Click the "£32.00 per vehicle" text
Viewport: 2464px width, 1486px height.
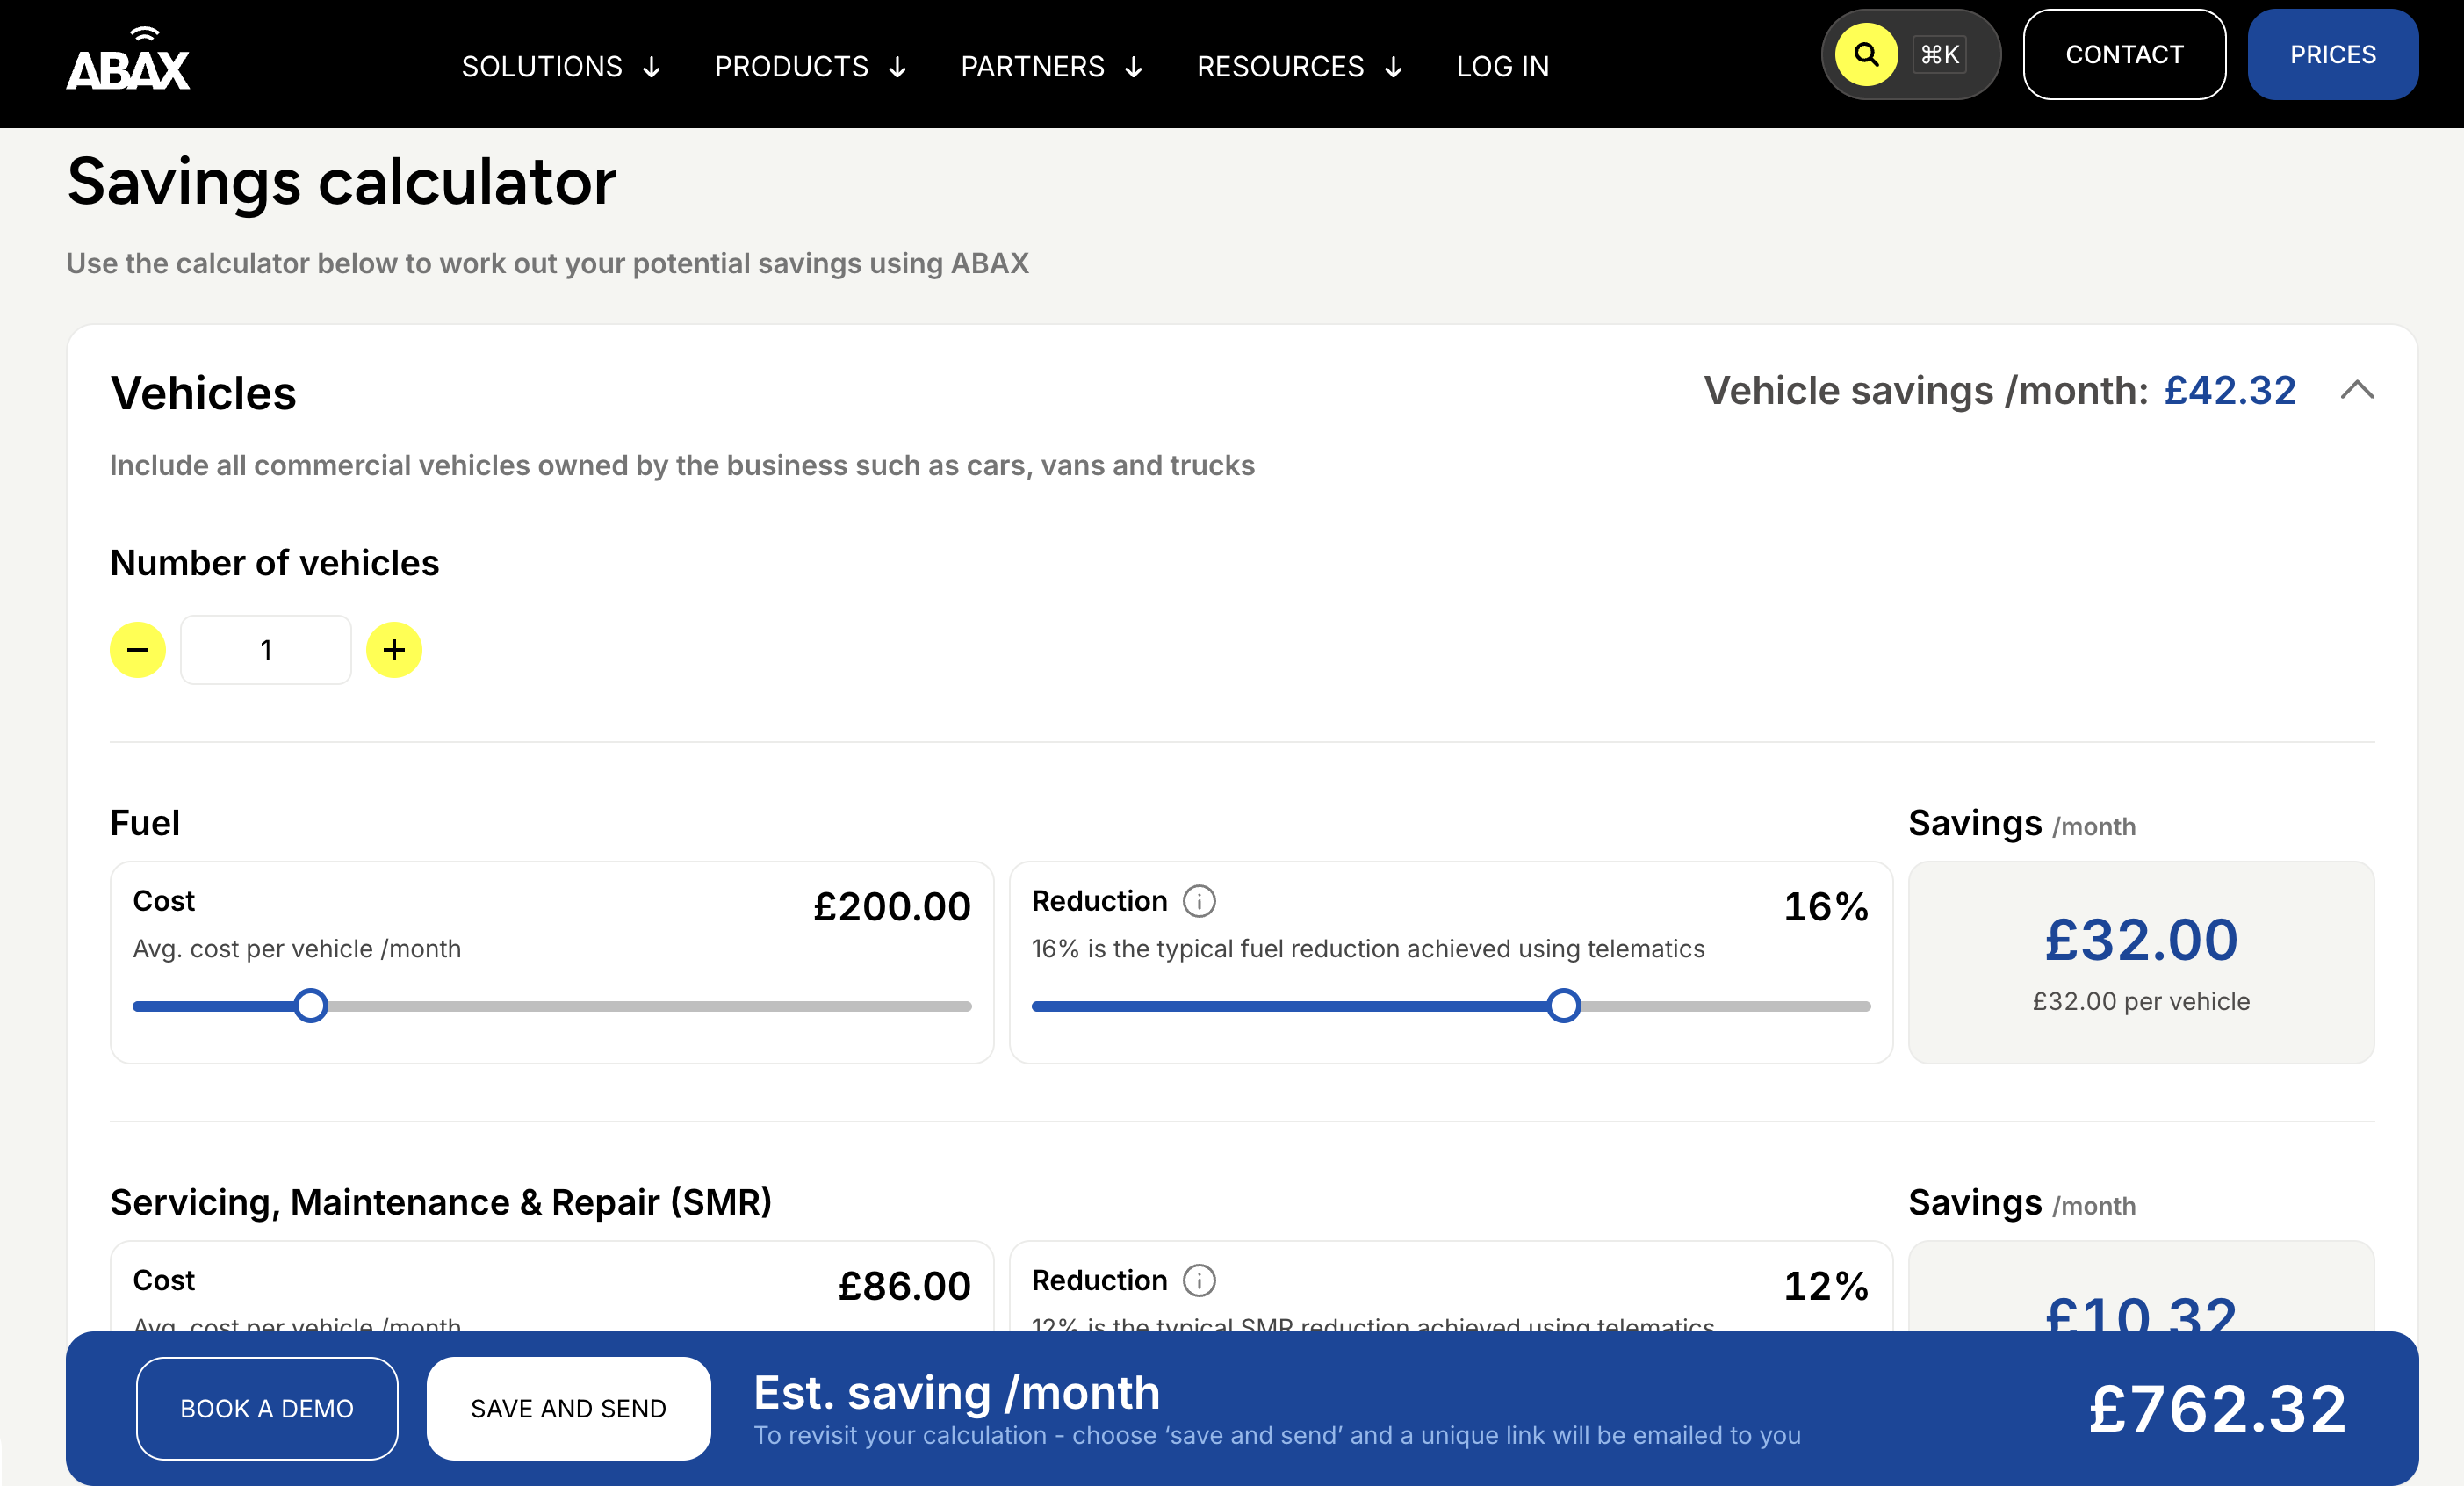2141,1001
